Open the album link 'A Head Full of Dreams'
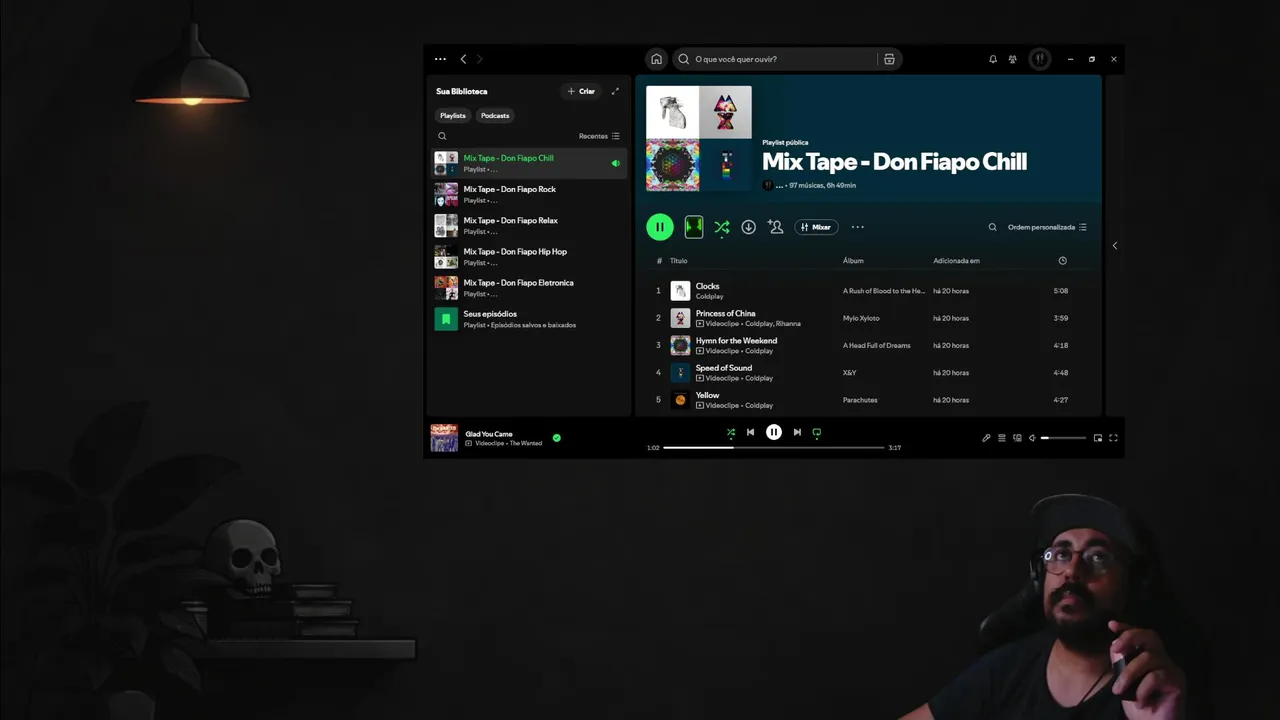Image resolution: width=1280 pixels, height=720 pixels. point(877,345)
